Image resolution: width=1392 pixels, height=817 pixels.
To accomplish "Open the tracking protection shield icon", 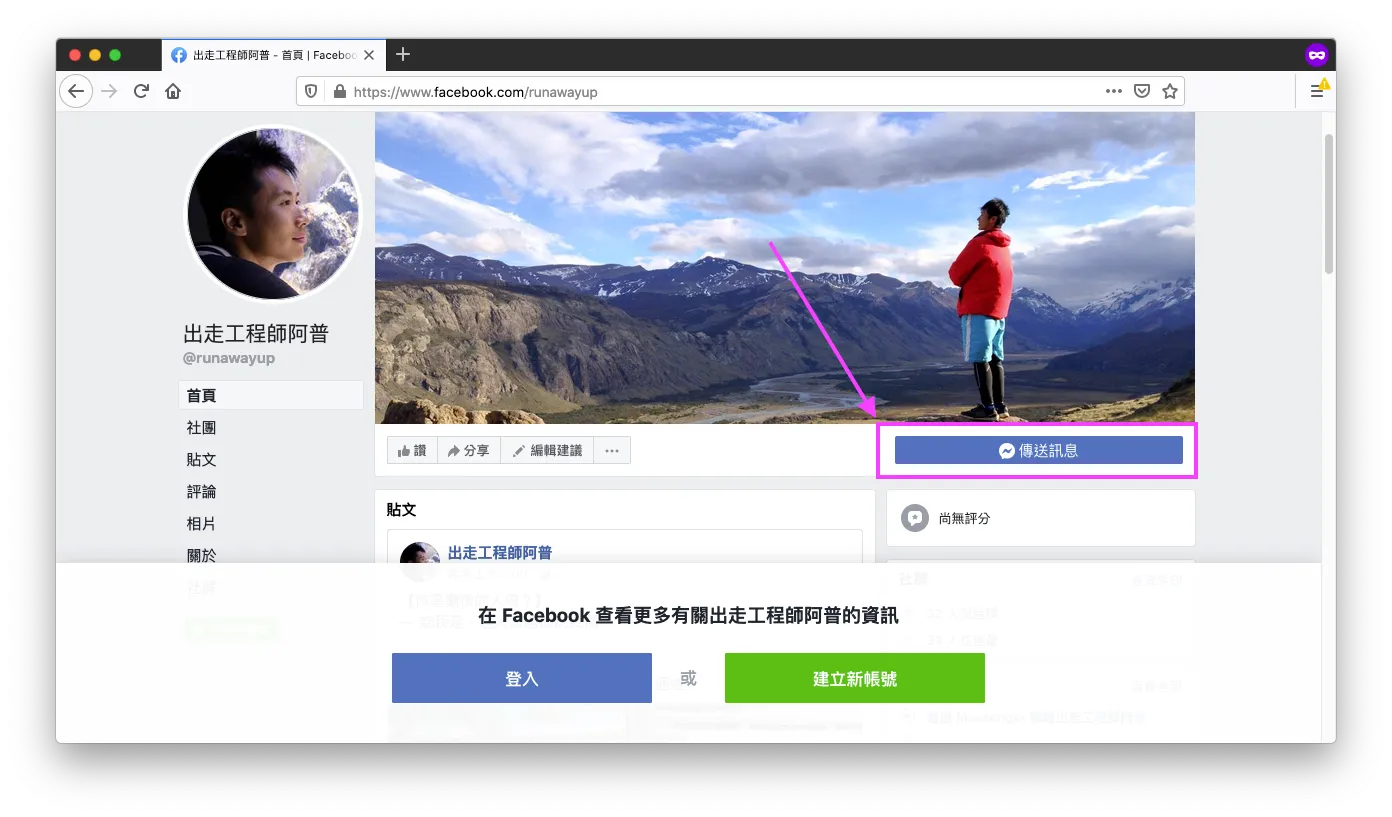I will 311,92.
